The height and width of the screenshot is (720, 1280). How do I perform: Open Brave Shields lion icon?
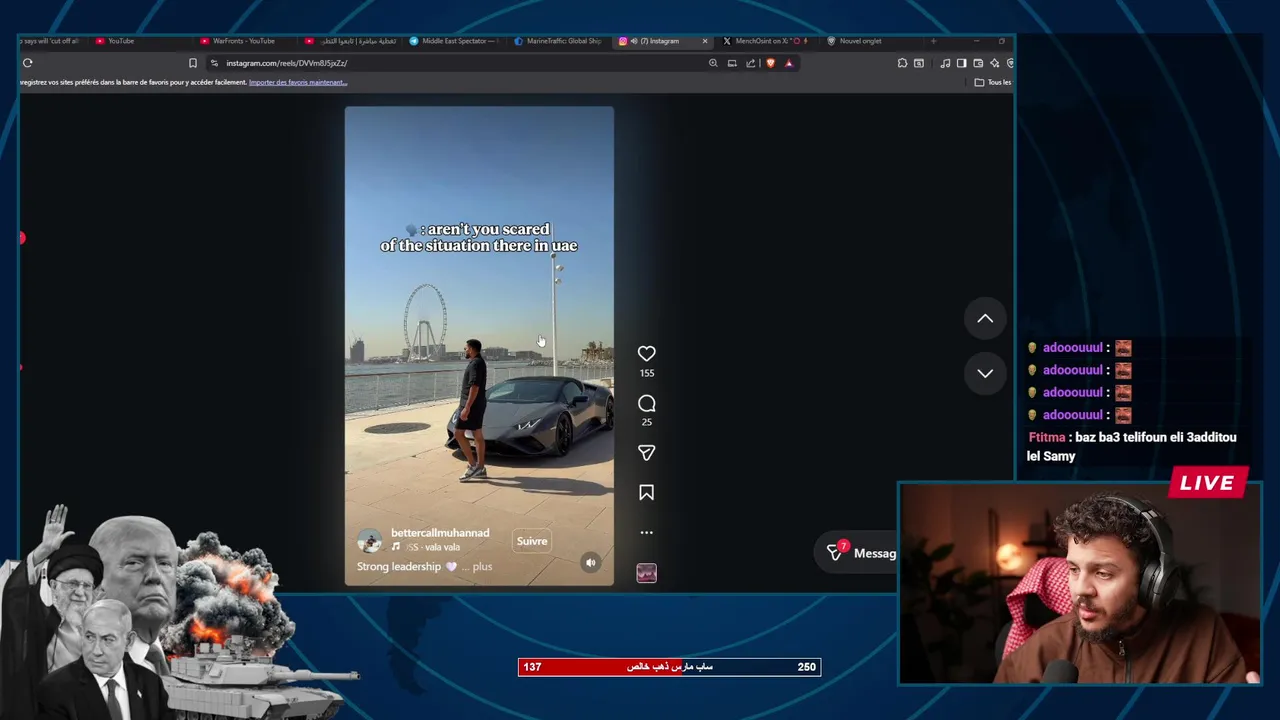(770, 63)
